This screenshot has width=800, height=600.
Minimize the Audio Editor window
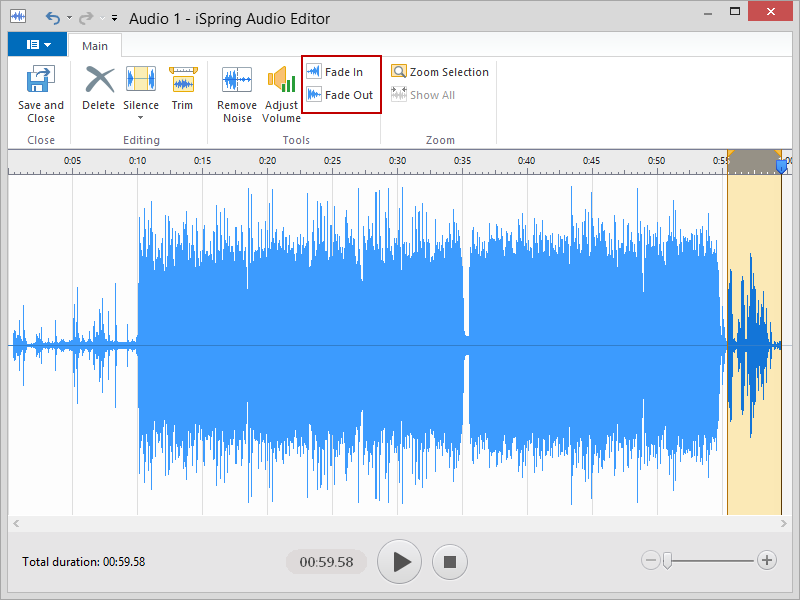(x=708, y=12)
